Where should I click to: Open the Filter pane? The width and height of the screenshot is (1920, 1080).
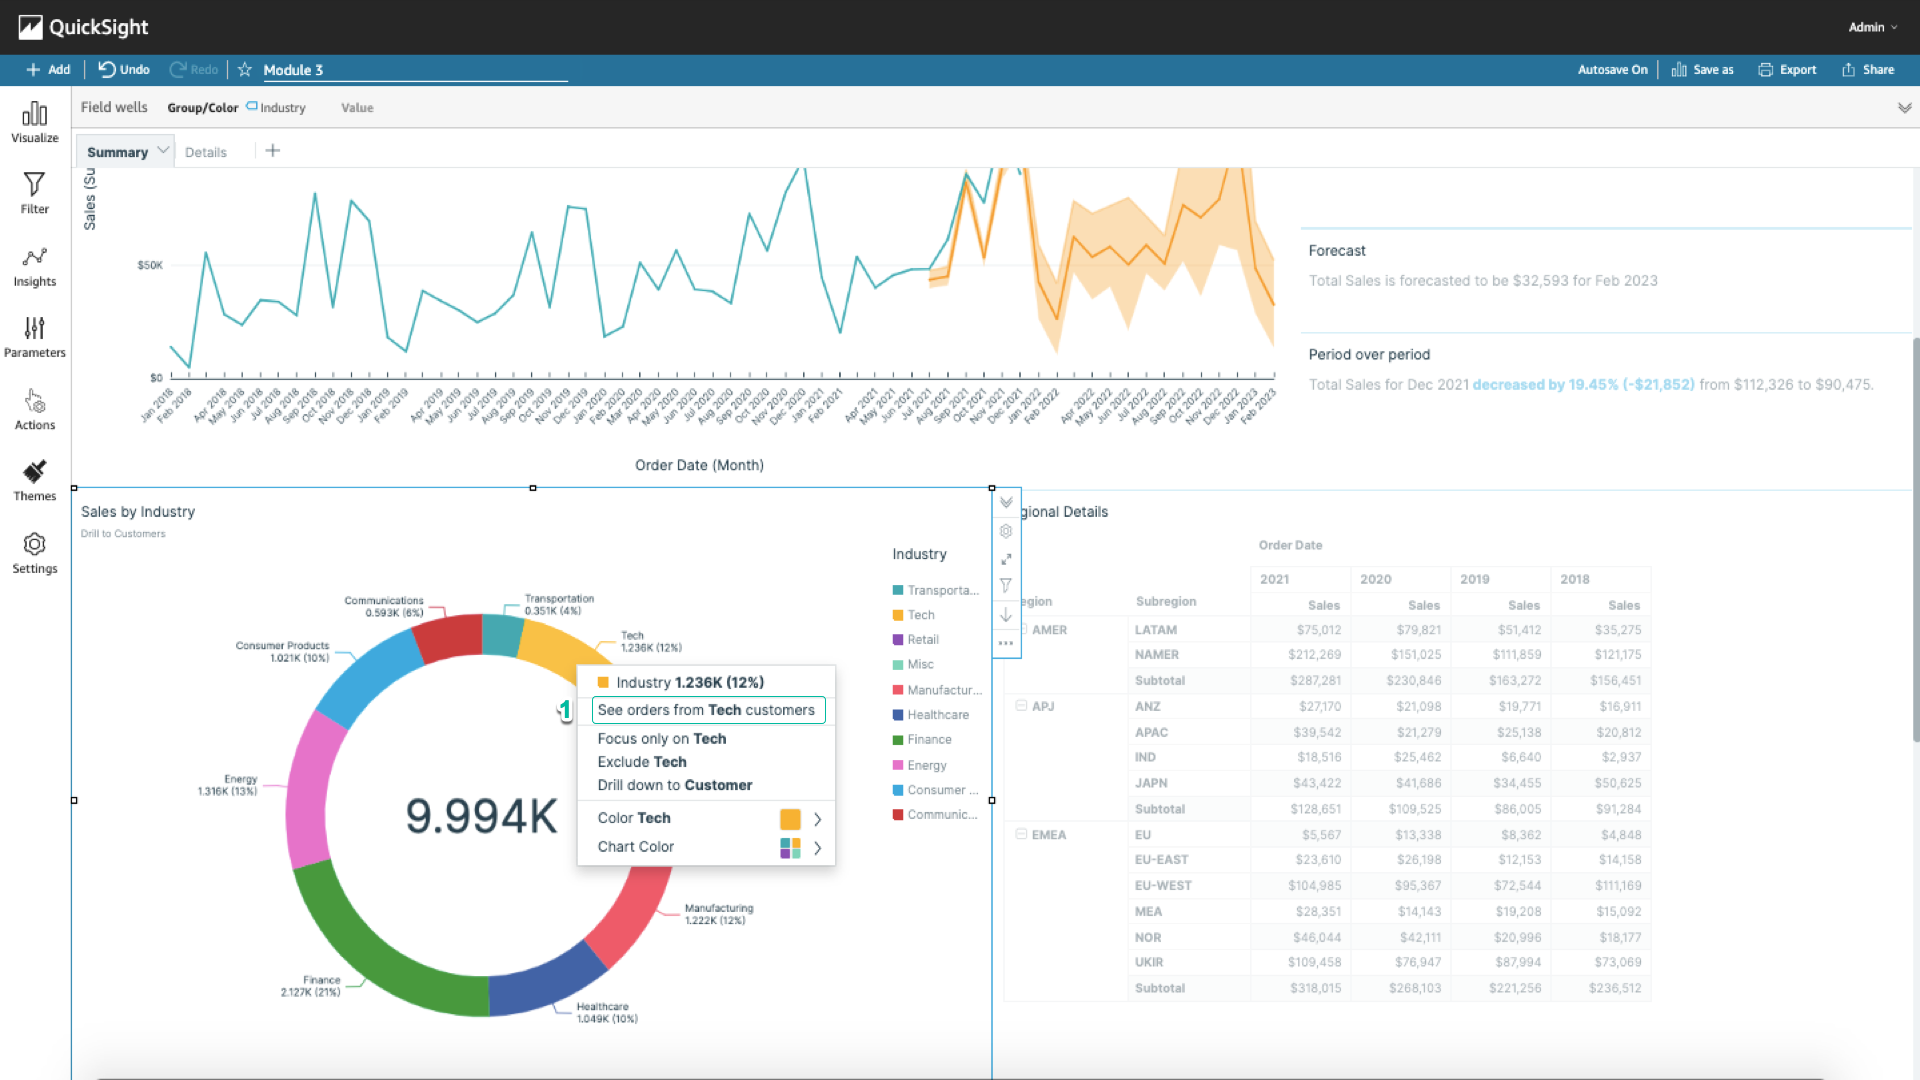coord(35,193)
